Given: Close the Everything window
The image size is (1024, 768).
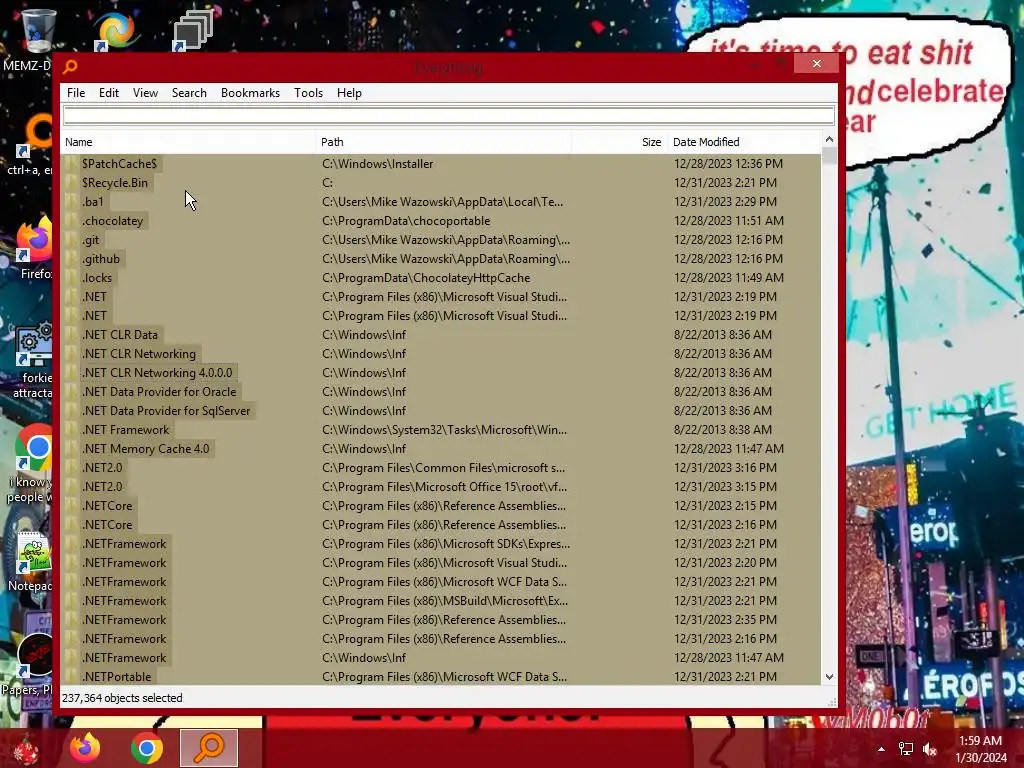Looking at the screenshot, I should (816, 63).
